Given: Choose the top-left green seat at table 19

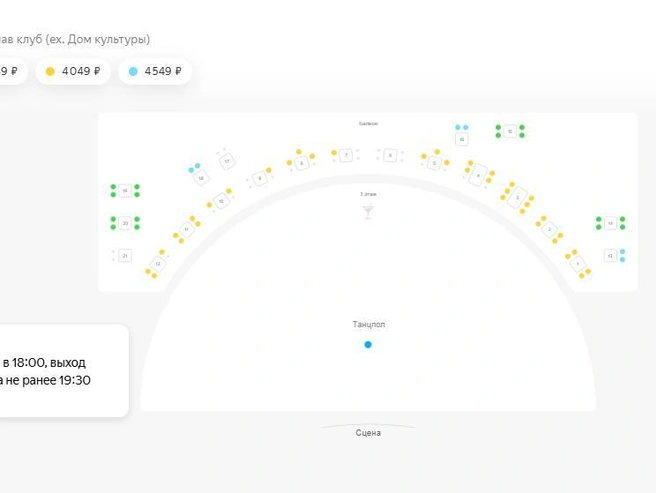Looking at the screenshot, I should tap(113, 187).
